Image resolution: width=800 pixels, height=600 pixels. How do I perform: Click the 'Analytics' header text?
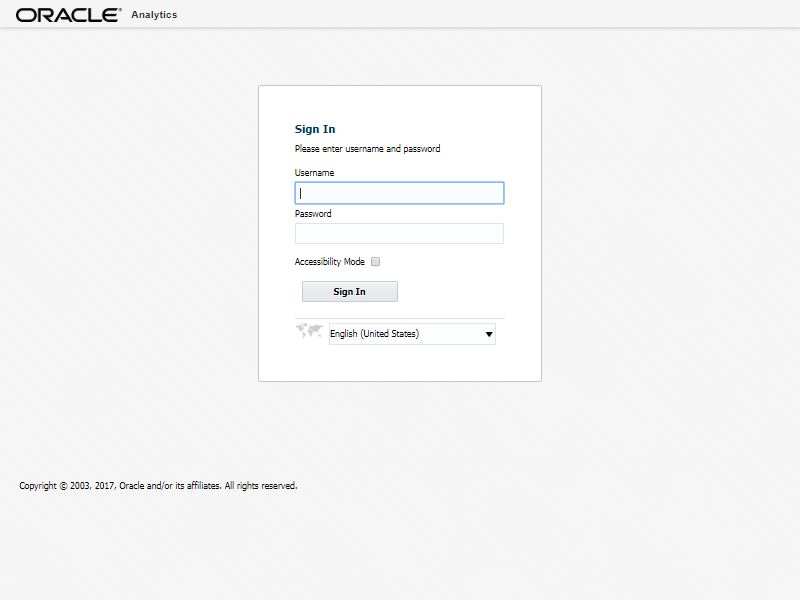(x=154, y=15)
